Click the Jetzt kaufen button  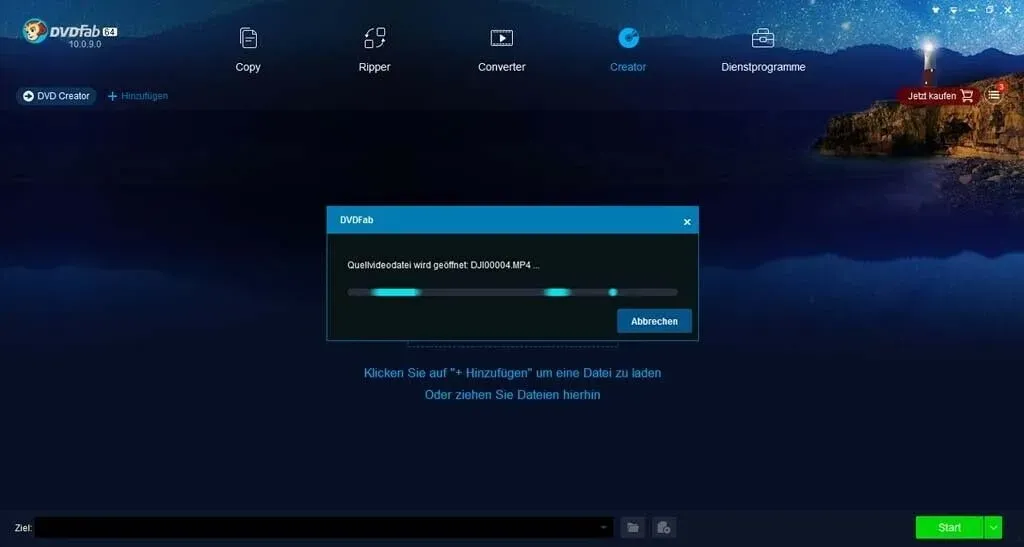pos(938,96)
